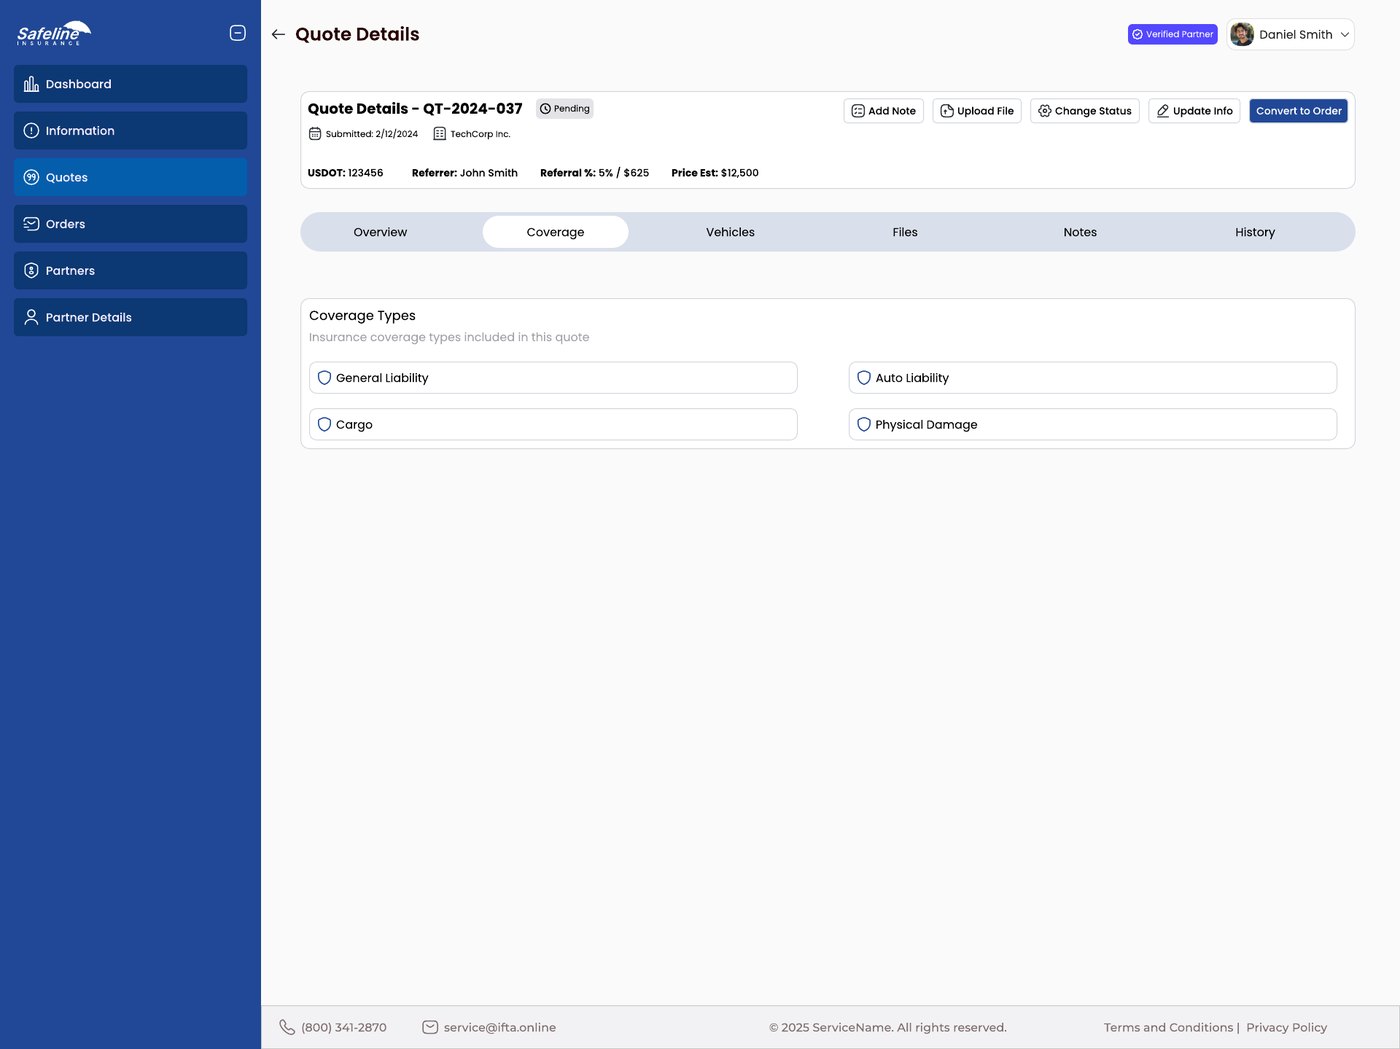Click the calendar icon next to Submitted date

(315, 134)
